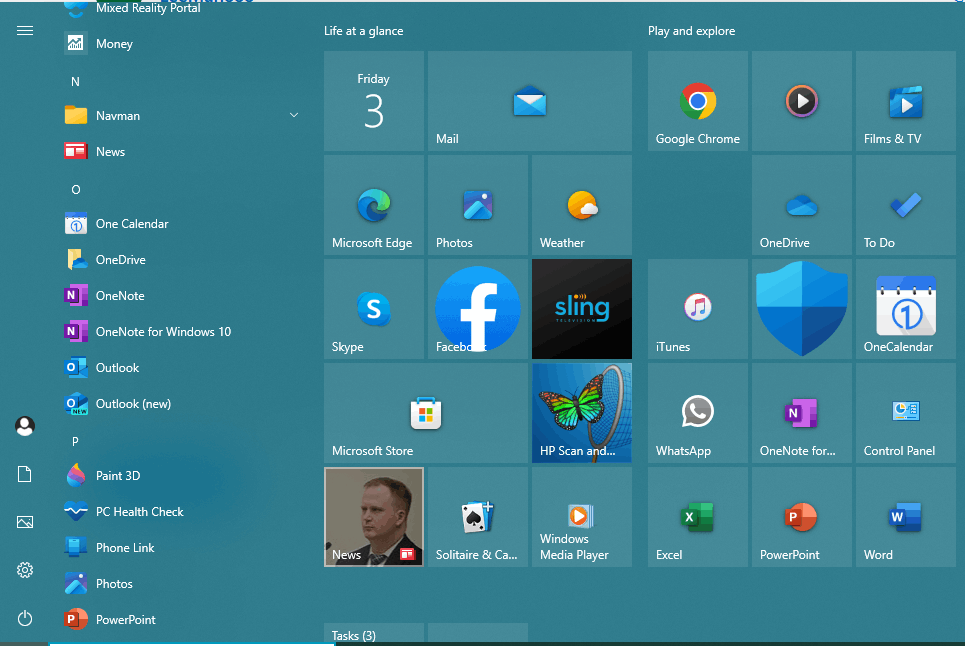Open One Calendar in app list
Viewport: 965px width, 646px height.
coord(182,223)
